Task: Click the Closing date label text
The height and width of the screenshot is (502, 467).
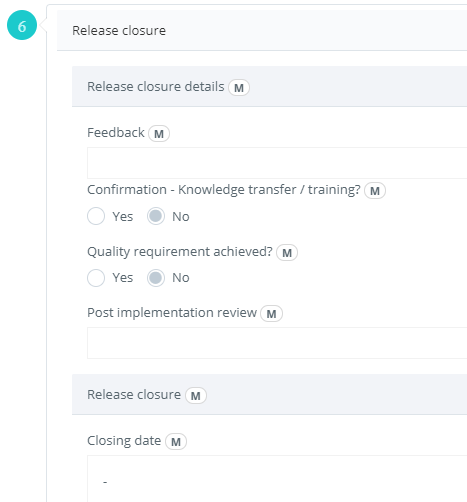Action: pyautogui.click(x=124, y=441)
